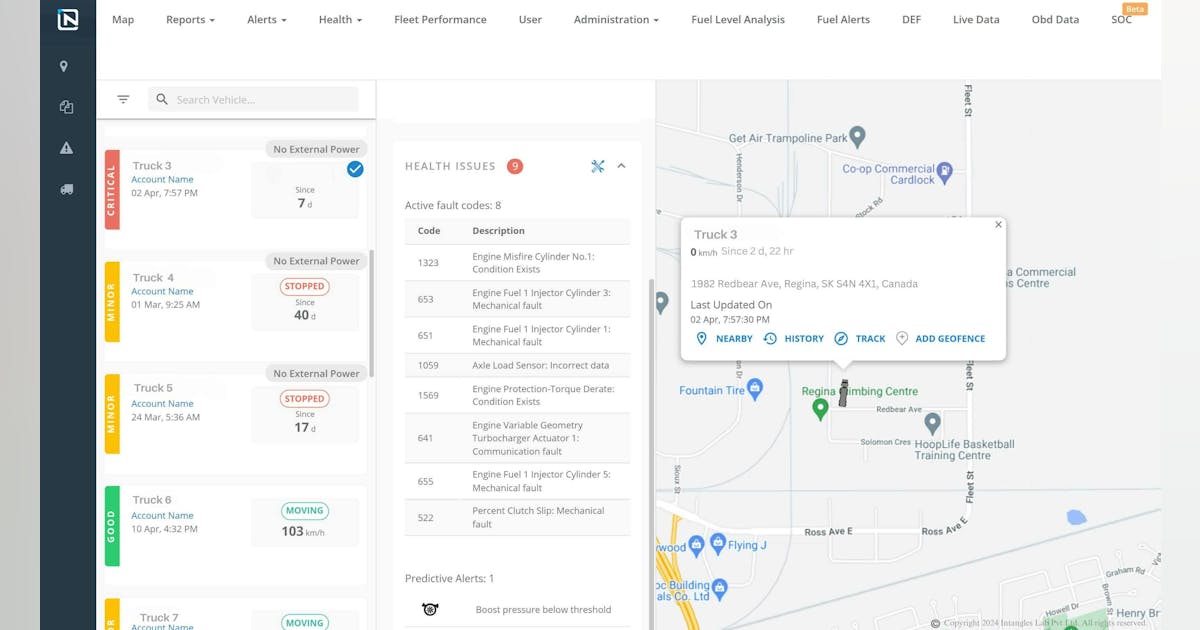Open maintenance tools icon on Health Issues panel

pyautogui.click(x=598, y=166)
